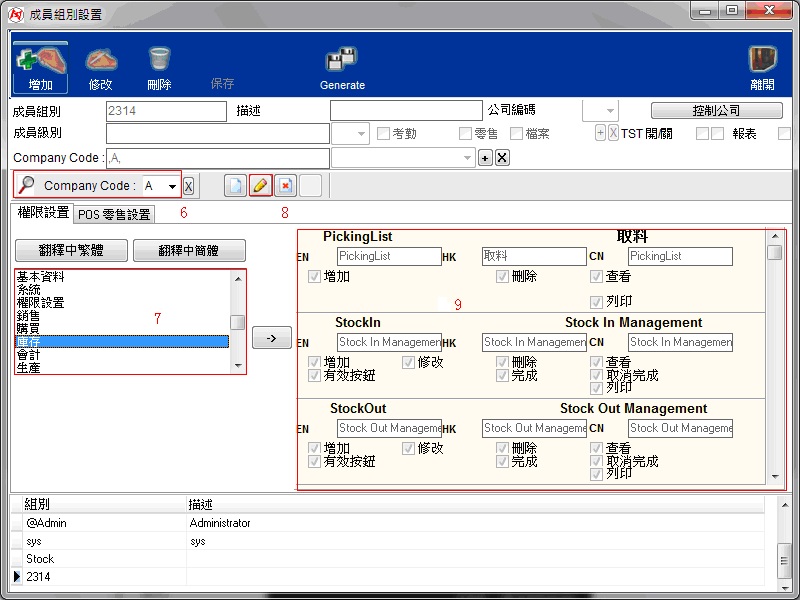Switch to 權限設置 tab
The image size is (800, 600).
pos(43,212)
